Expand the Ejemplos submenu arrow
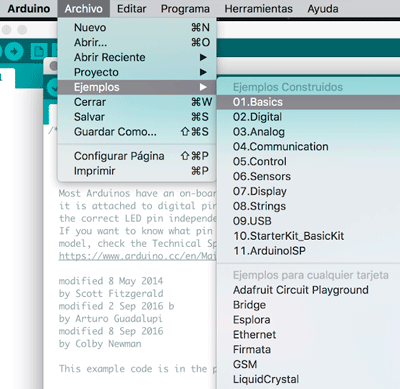This screenshot has width=400, height=389. click(203, 87)
